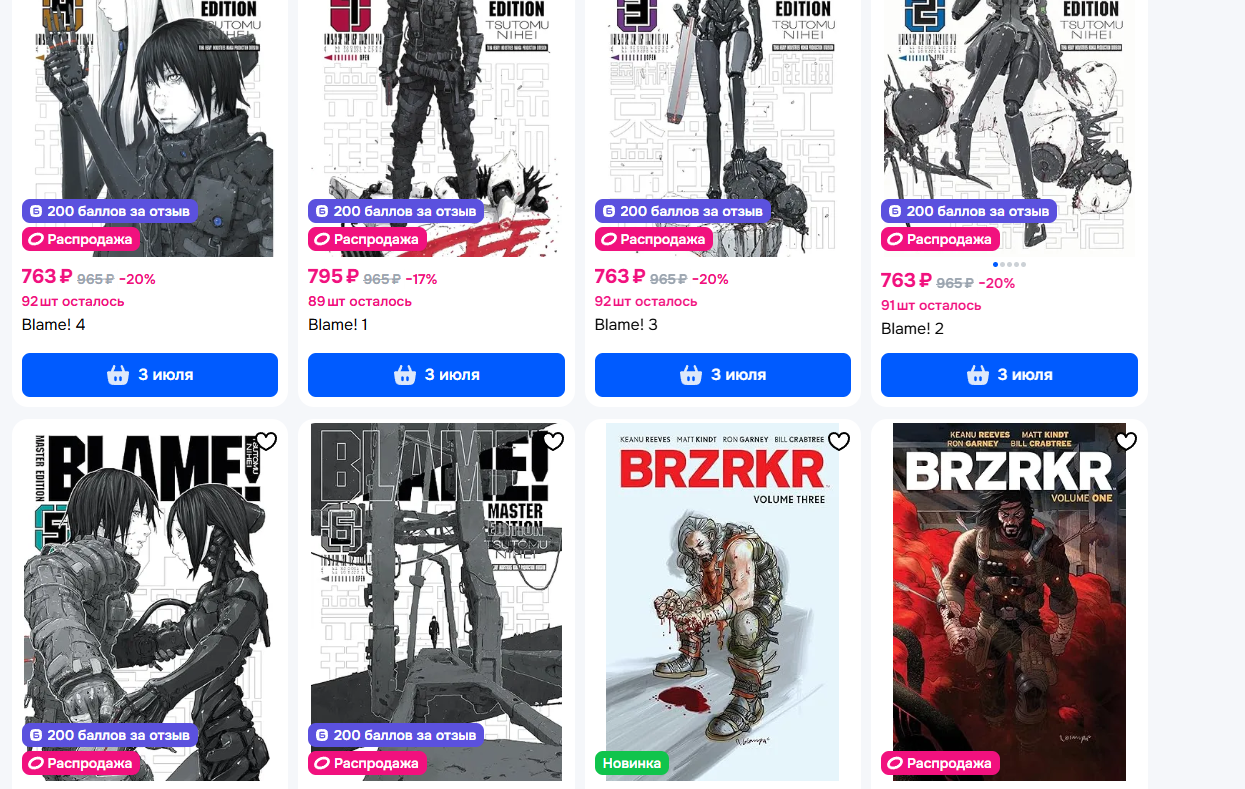The image size is (1245, 789).
Task: Open the Blame! 2 product title
Action: click(913, 329)
